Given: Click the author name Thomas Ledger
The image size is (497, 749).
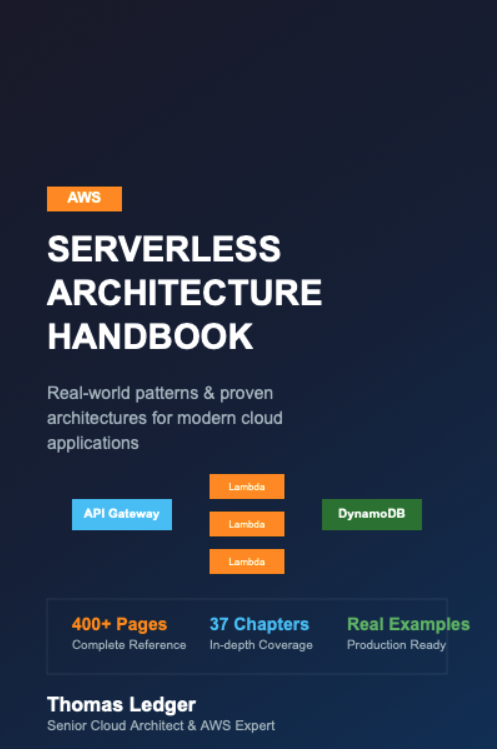Looking at the screenshot, I should (x=121, y=705).
